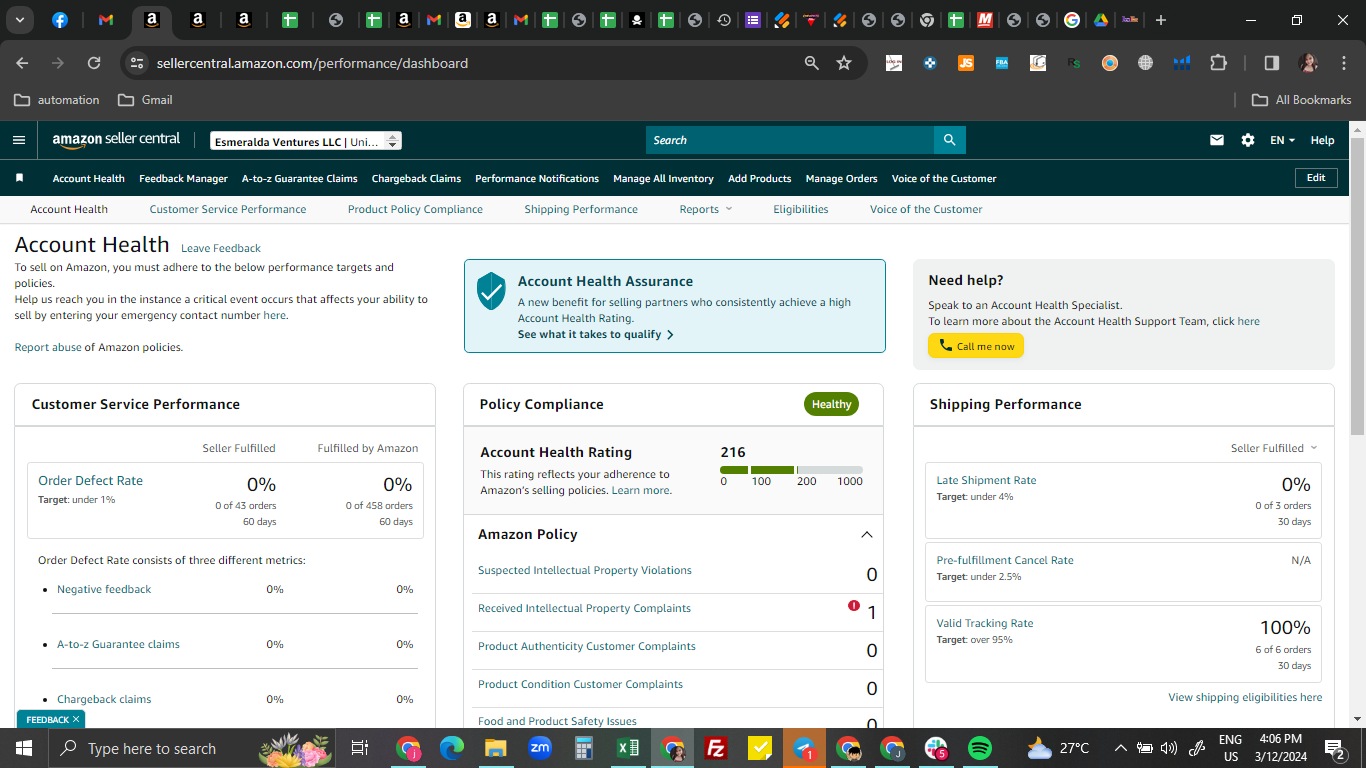The image size is (1366, 768).
Task: Open the messages envelope icon
Action: (x=1217, y=140)
